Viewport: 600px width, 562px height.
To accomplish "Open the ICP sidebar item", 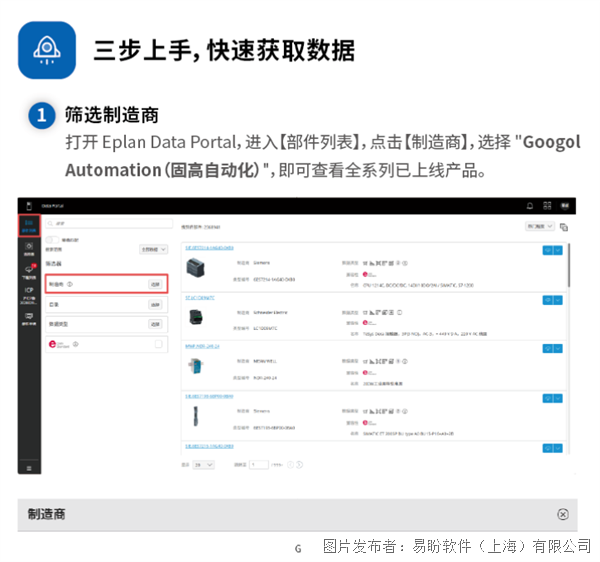I will pos(29,295).
